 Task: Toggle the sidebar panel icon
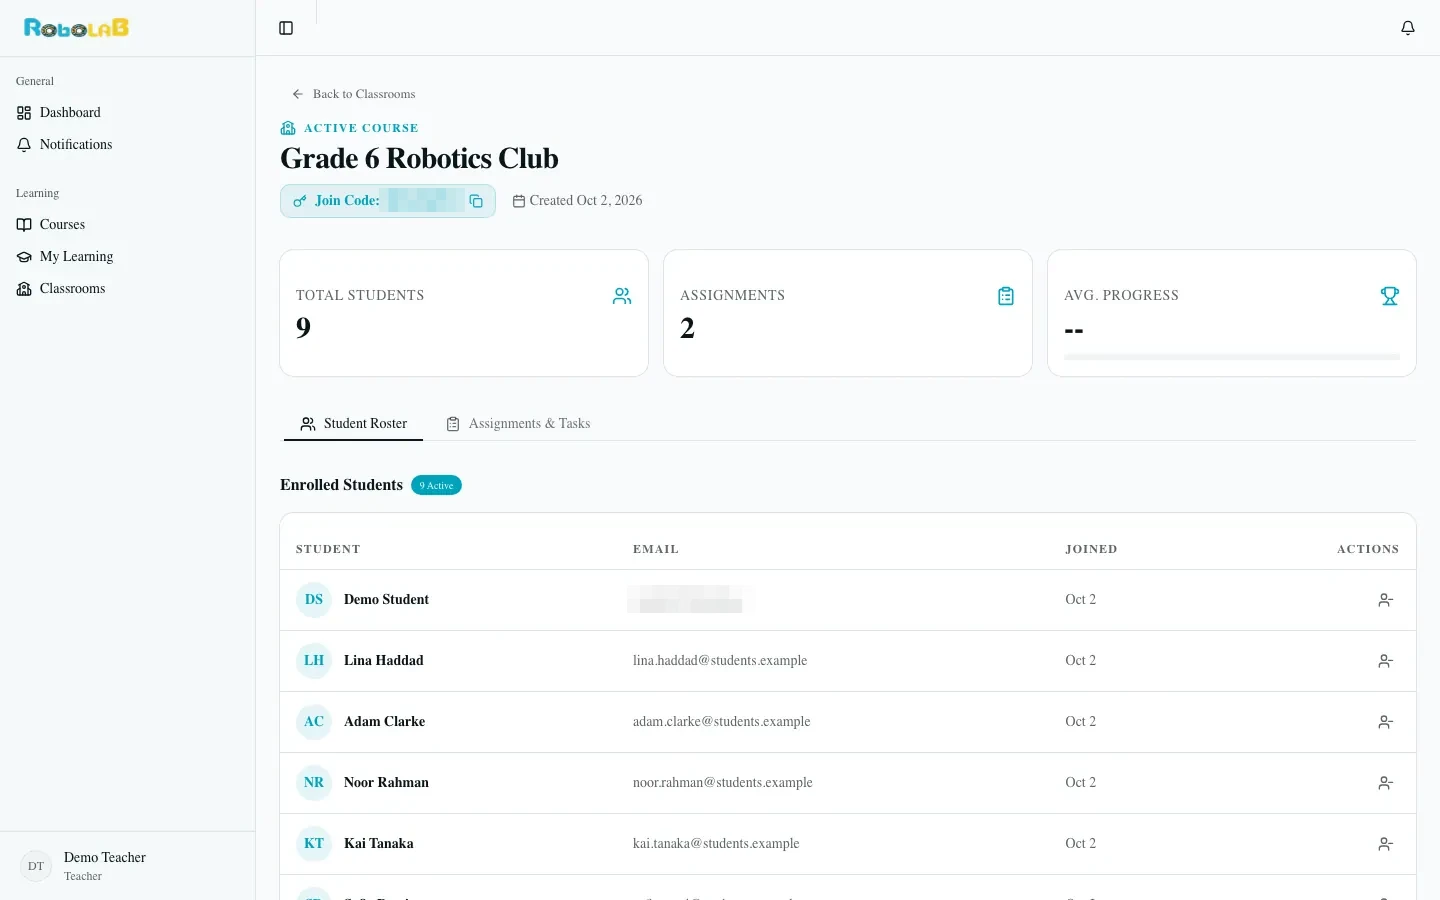tap(286, 28)
